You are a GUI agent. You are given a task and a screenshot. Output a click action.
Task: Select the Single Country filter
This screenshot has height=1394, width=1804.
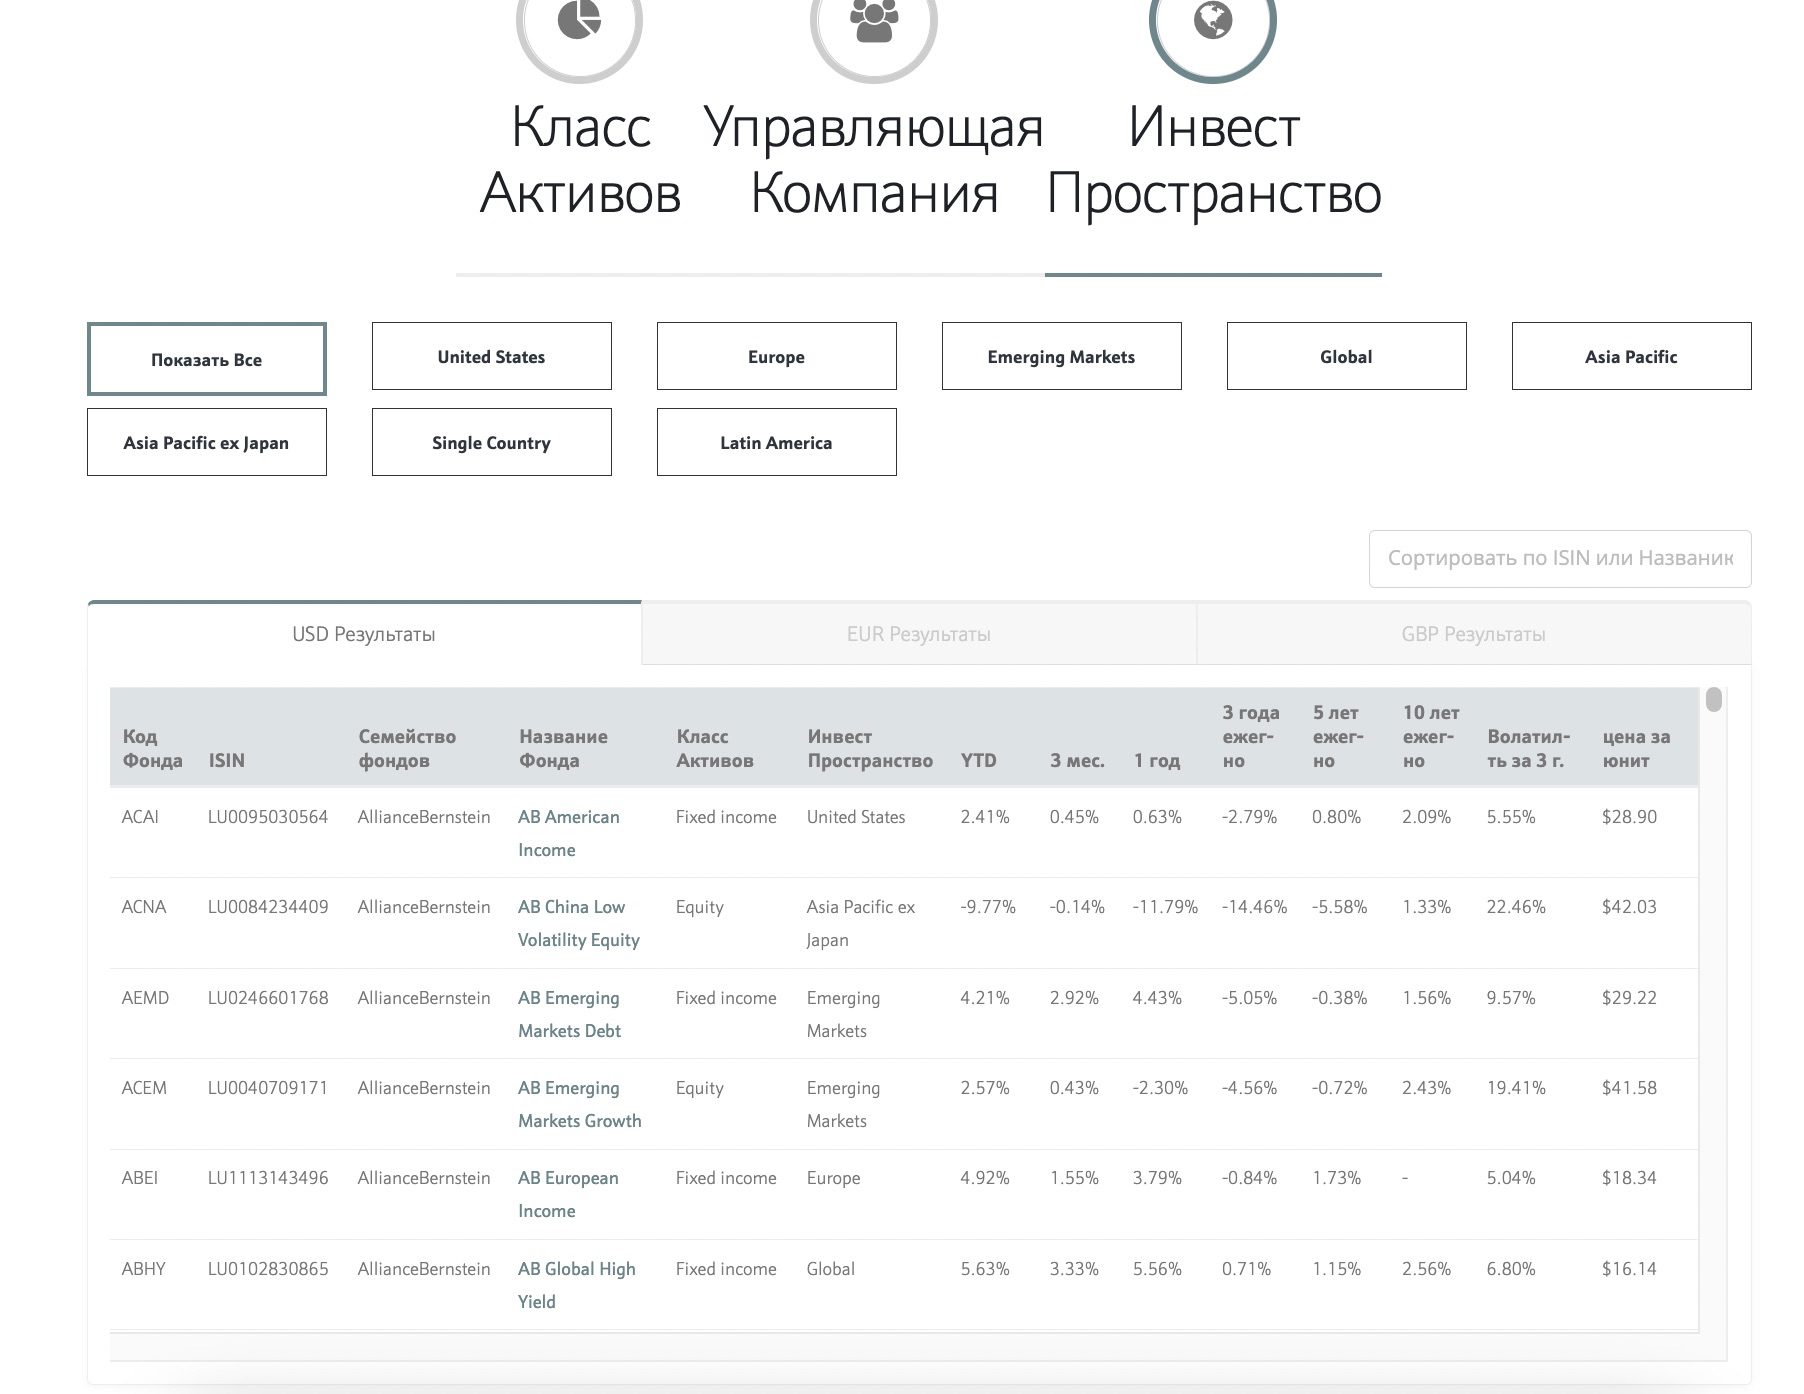coord(490,442)
